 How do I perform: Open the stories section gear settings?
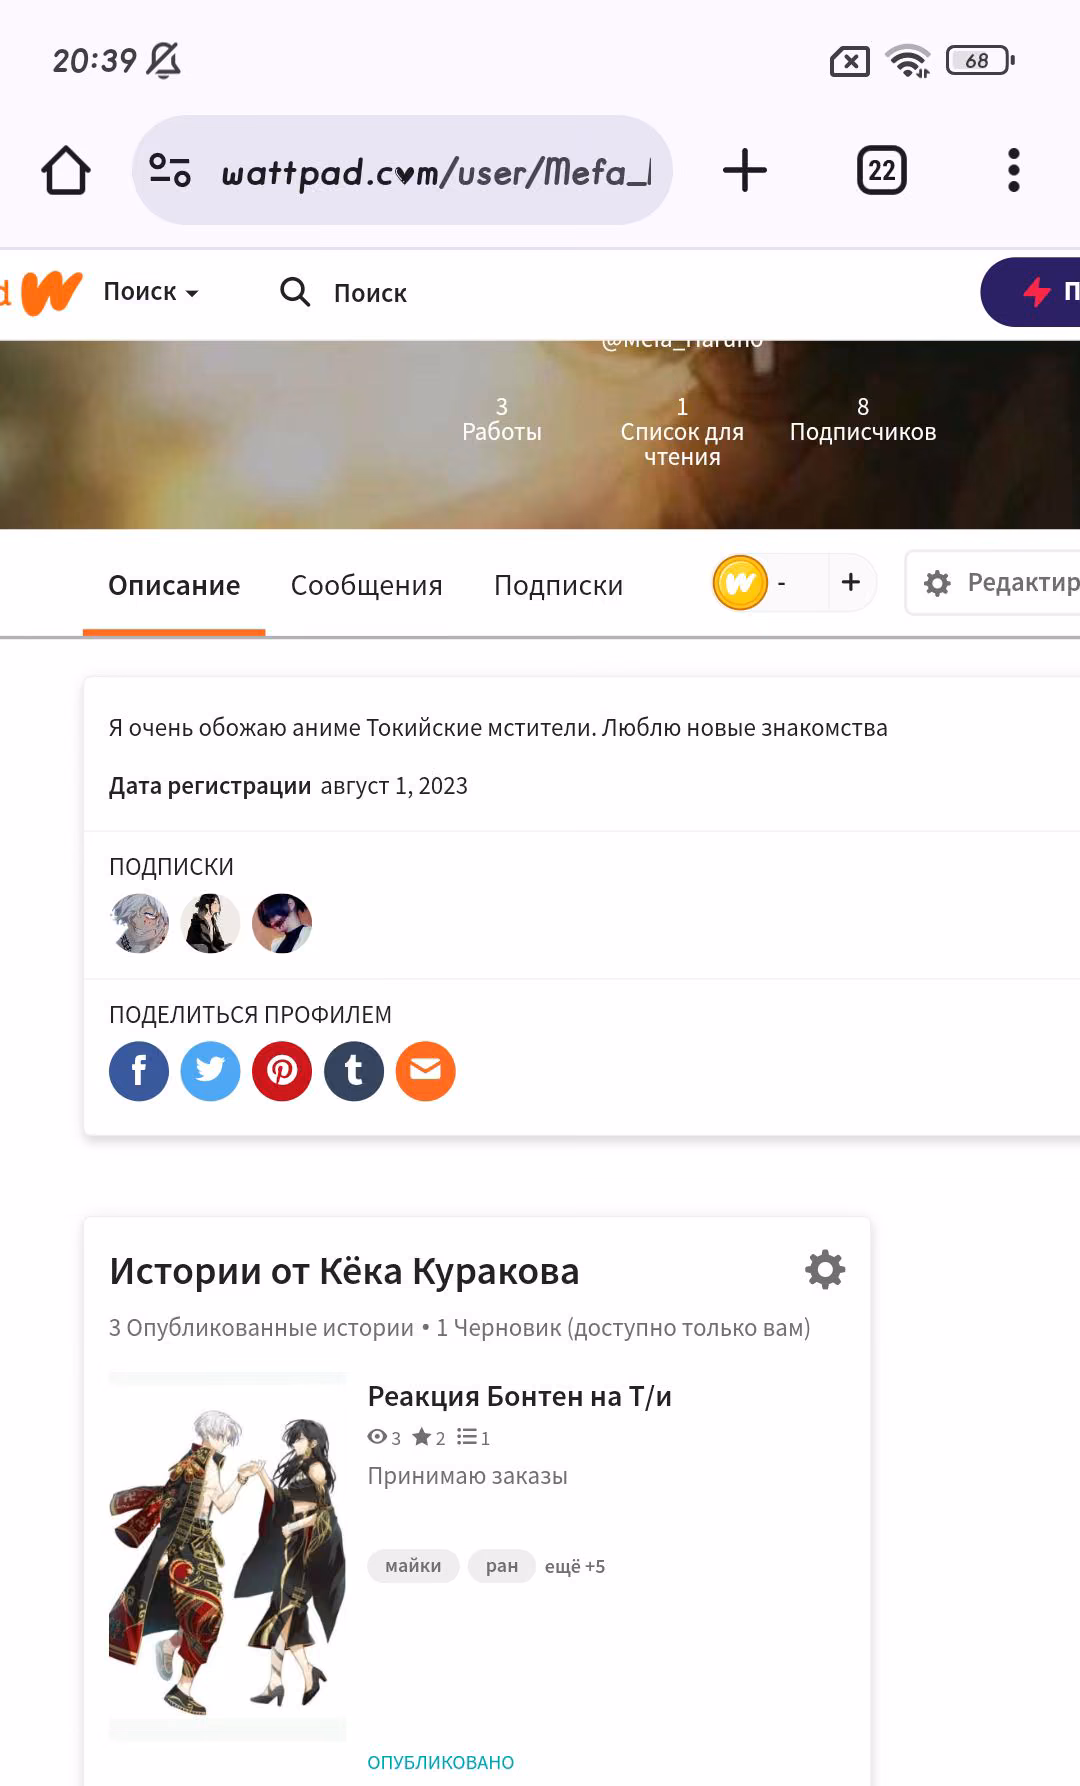click(x=825, y=1269)
